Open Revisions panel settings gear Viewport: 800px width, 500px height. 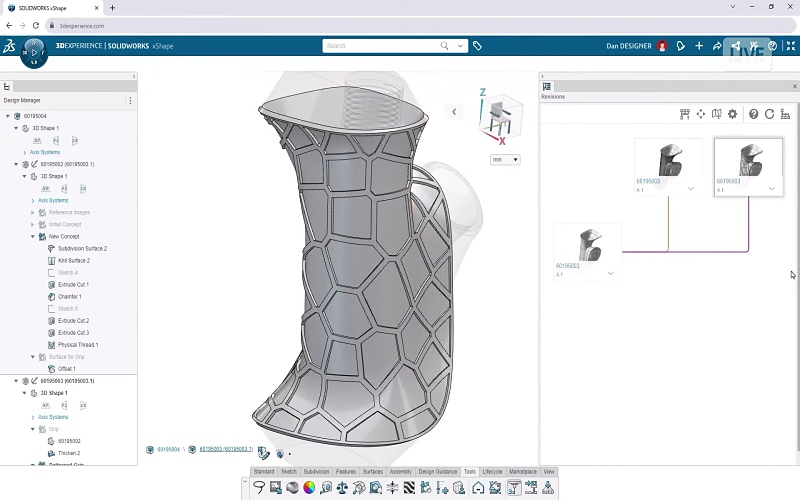pyautogui.click(x=732, y=114)
